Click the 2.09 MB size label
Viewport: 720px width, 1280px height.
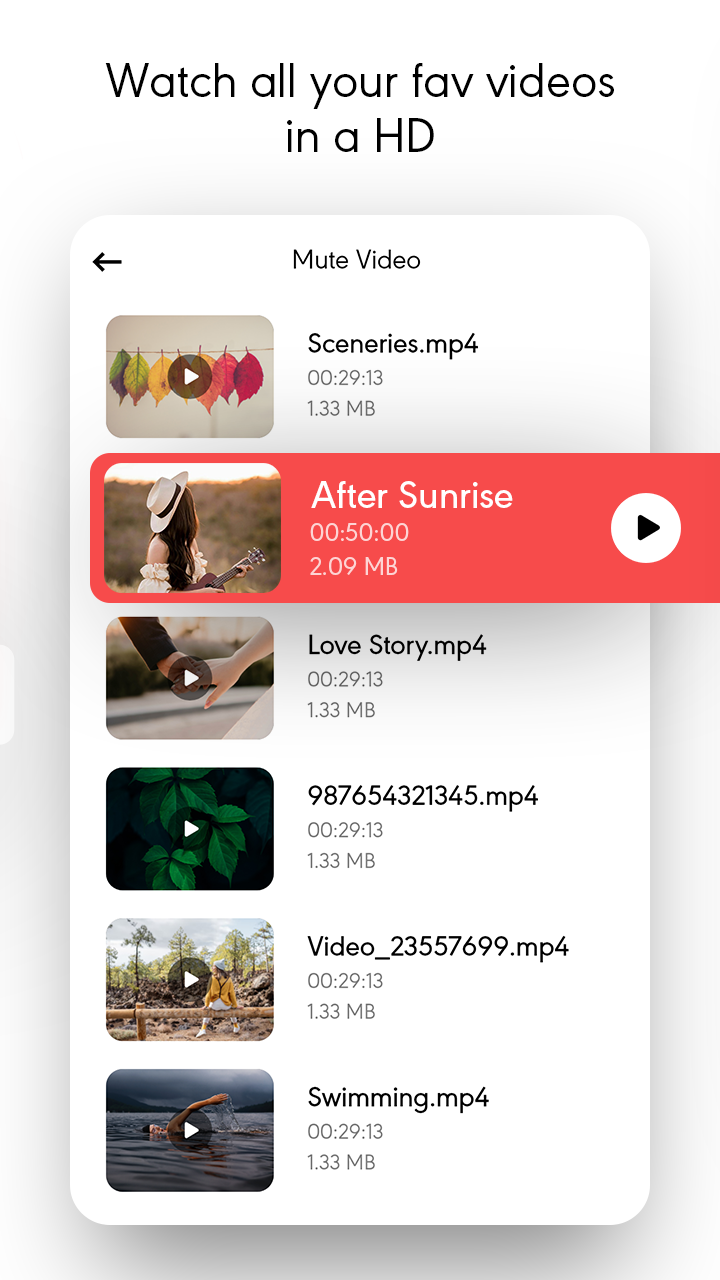click(353, 567)
